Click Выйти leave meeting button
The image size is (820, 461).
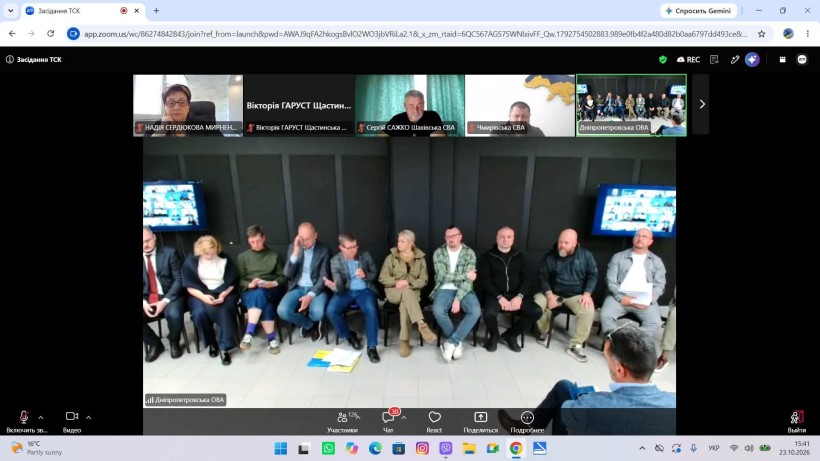(x=796, y=421)
